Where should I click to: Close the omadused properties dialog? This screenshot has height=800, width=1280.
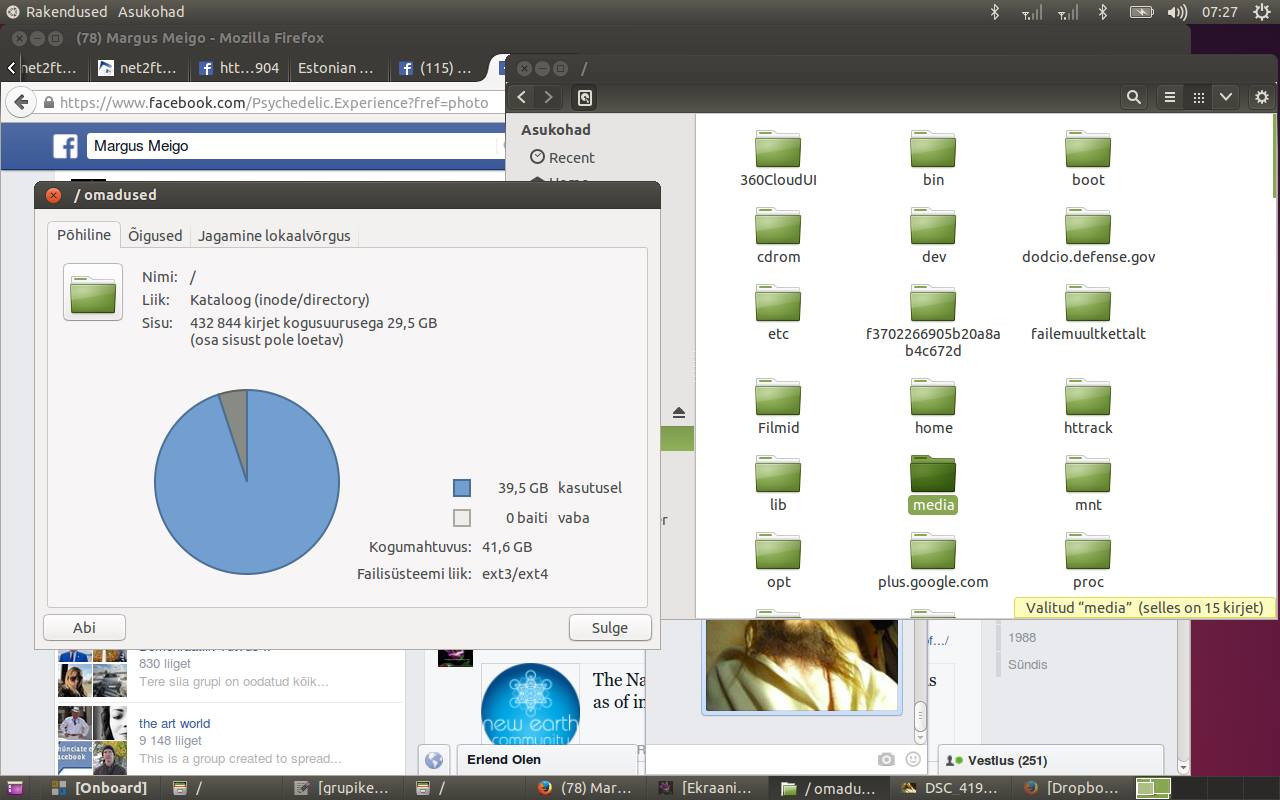(x=54, y=195)
